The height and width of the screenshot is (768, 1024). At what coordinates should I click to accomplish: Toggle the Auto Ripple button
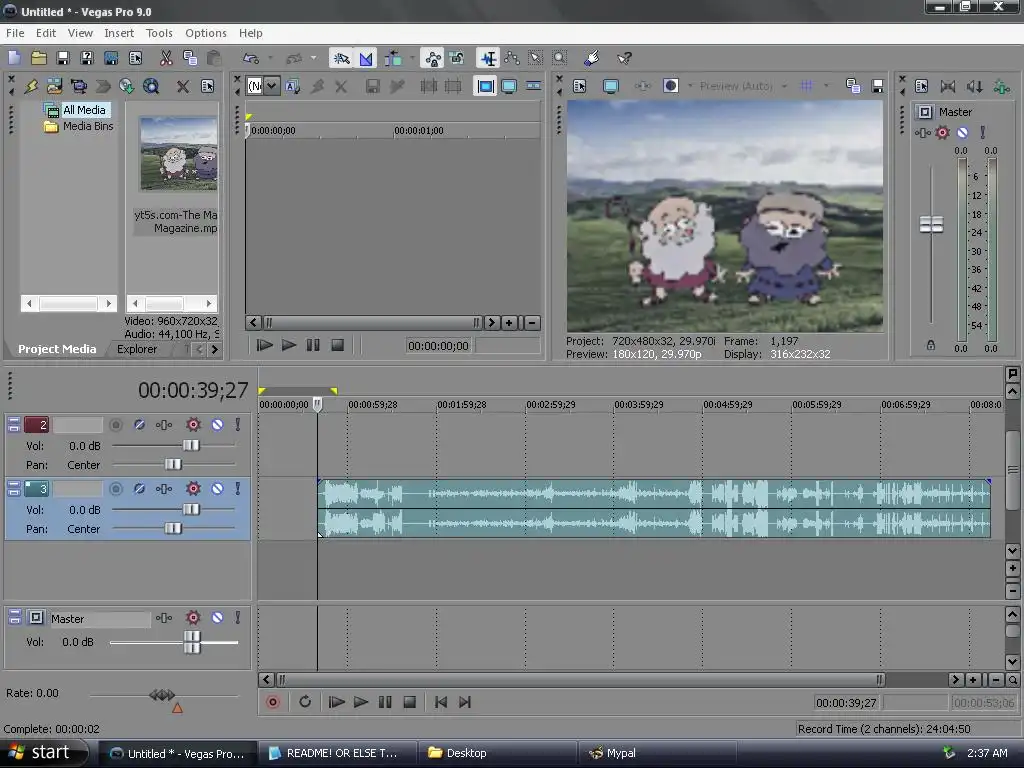[393, 58]
